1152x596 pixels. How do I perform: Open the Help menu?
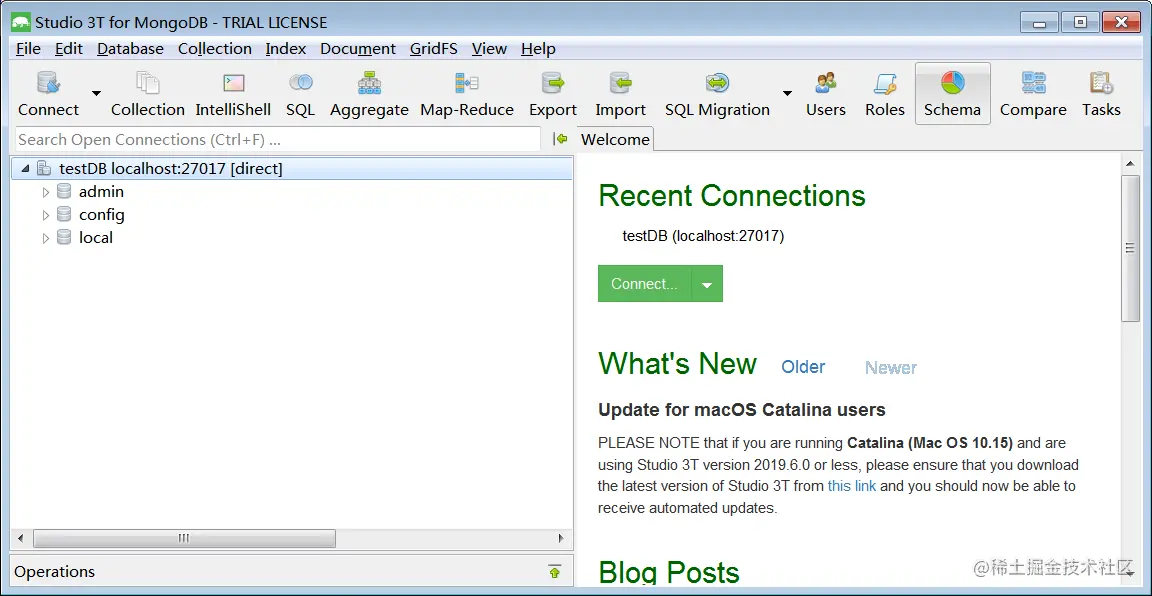pyautogui.click(x=538, y=49)
